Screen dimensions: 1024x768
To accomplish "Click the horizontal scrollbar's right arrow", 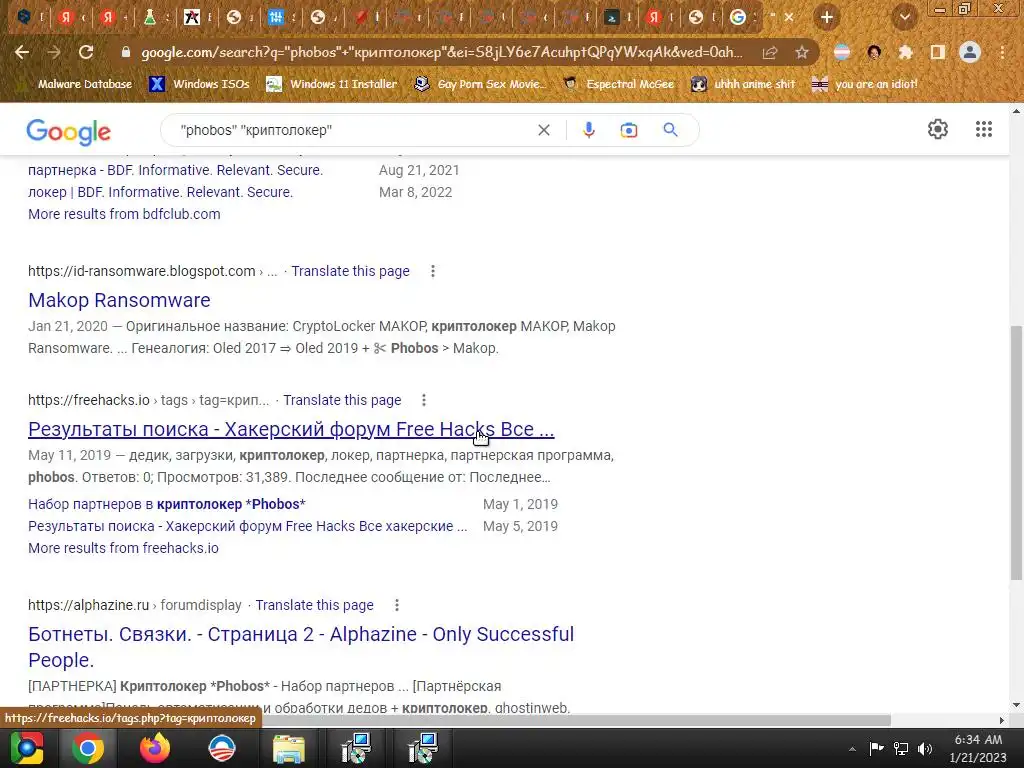I will (x=1002, y=720).
